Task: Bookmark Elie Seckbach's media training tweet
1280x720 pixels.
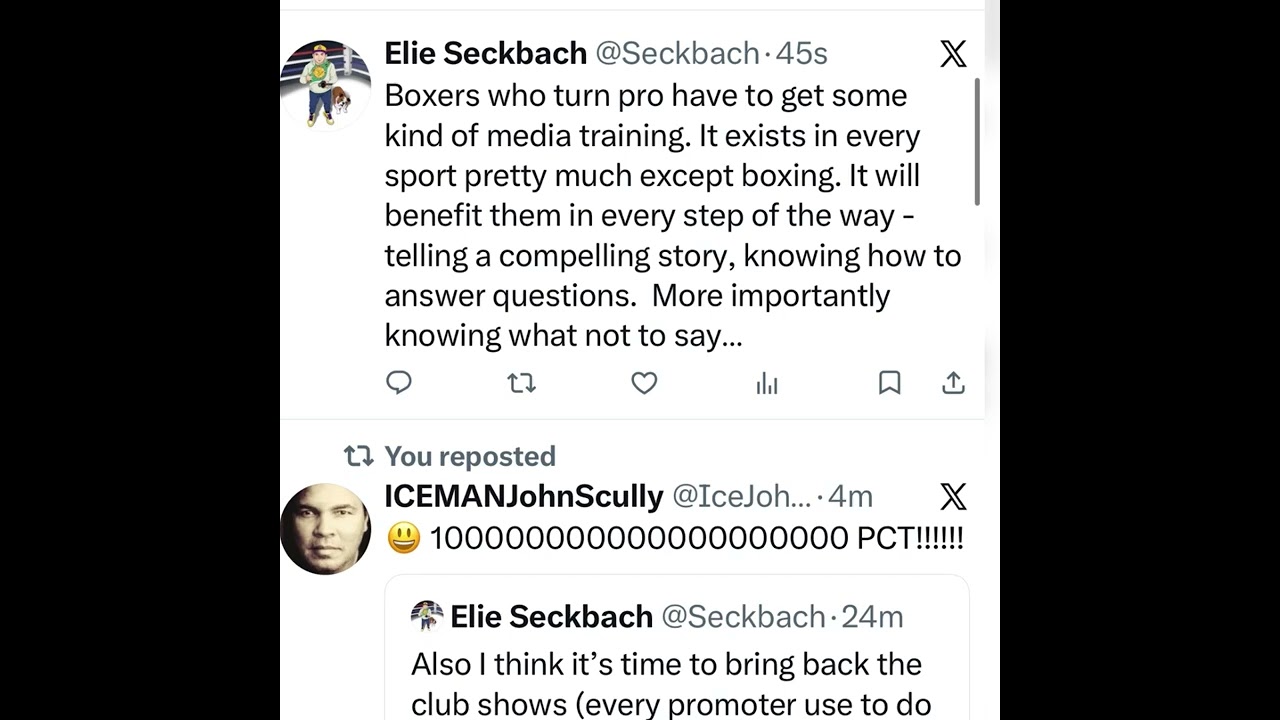Action: 889,383
